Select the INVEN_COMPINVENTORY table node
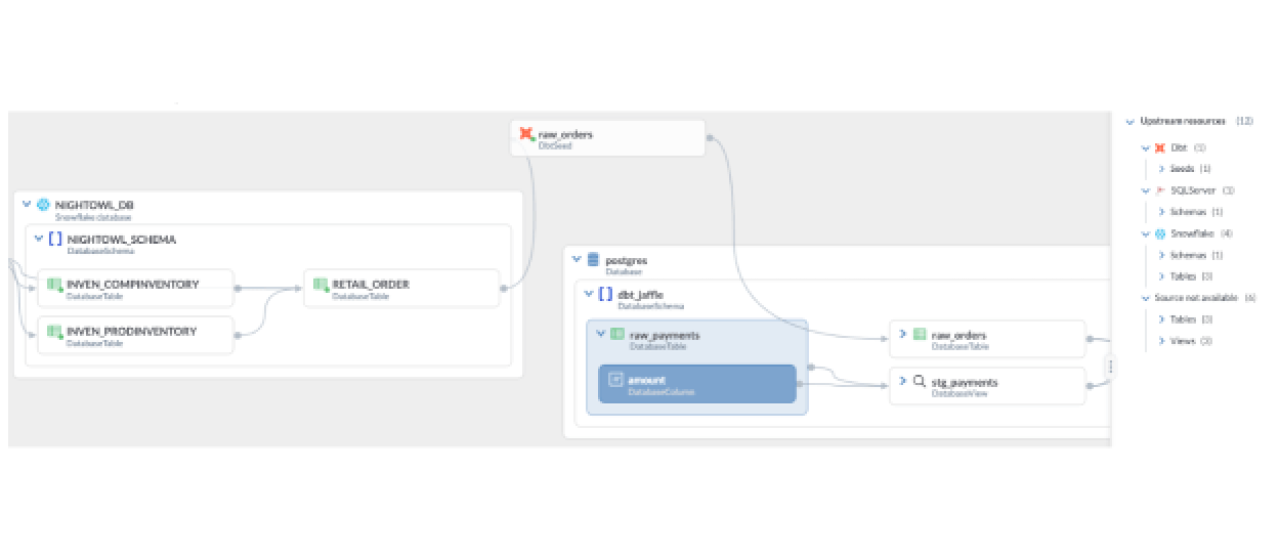 tap(135, 288)
